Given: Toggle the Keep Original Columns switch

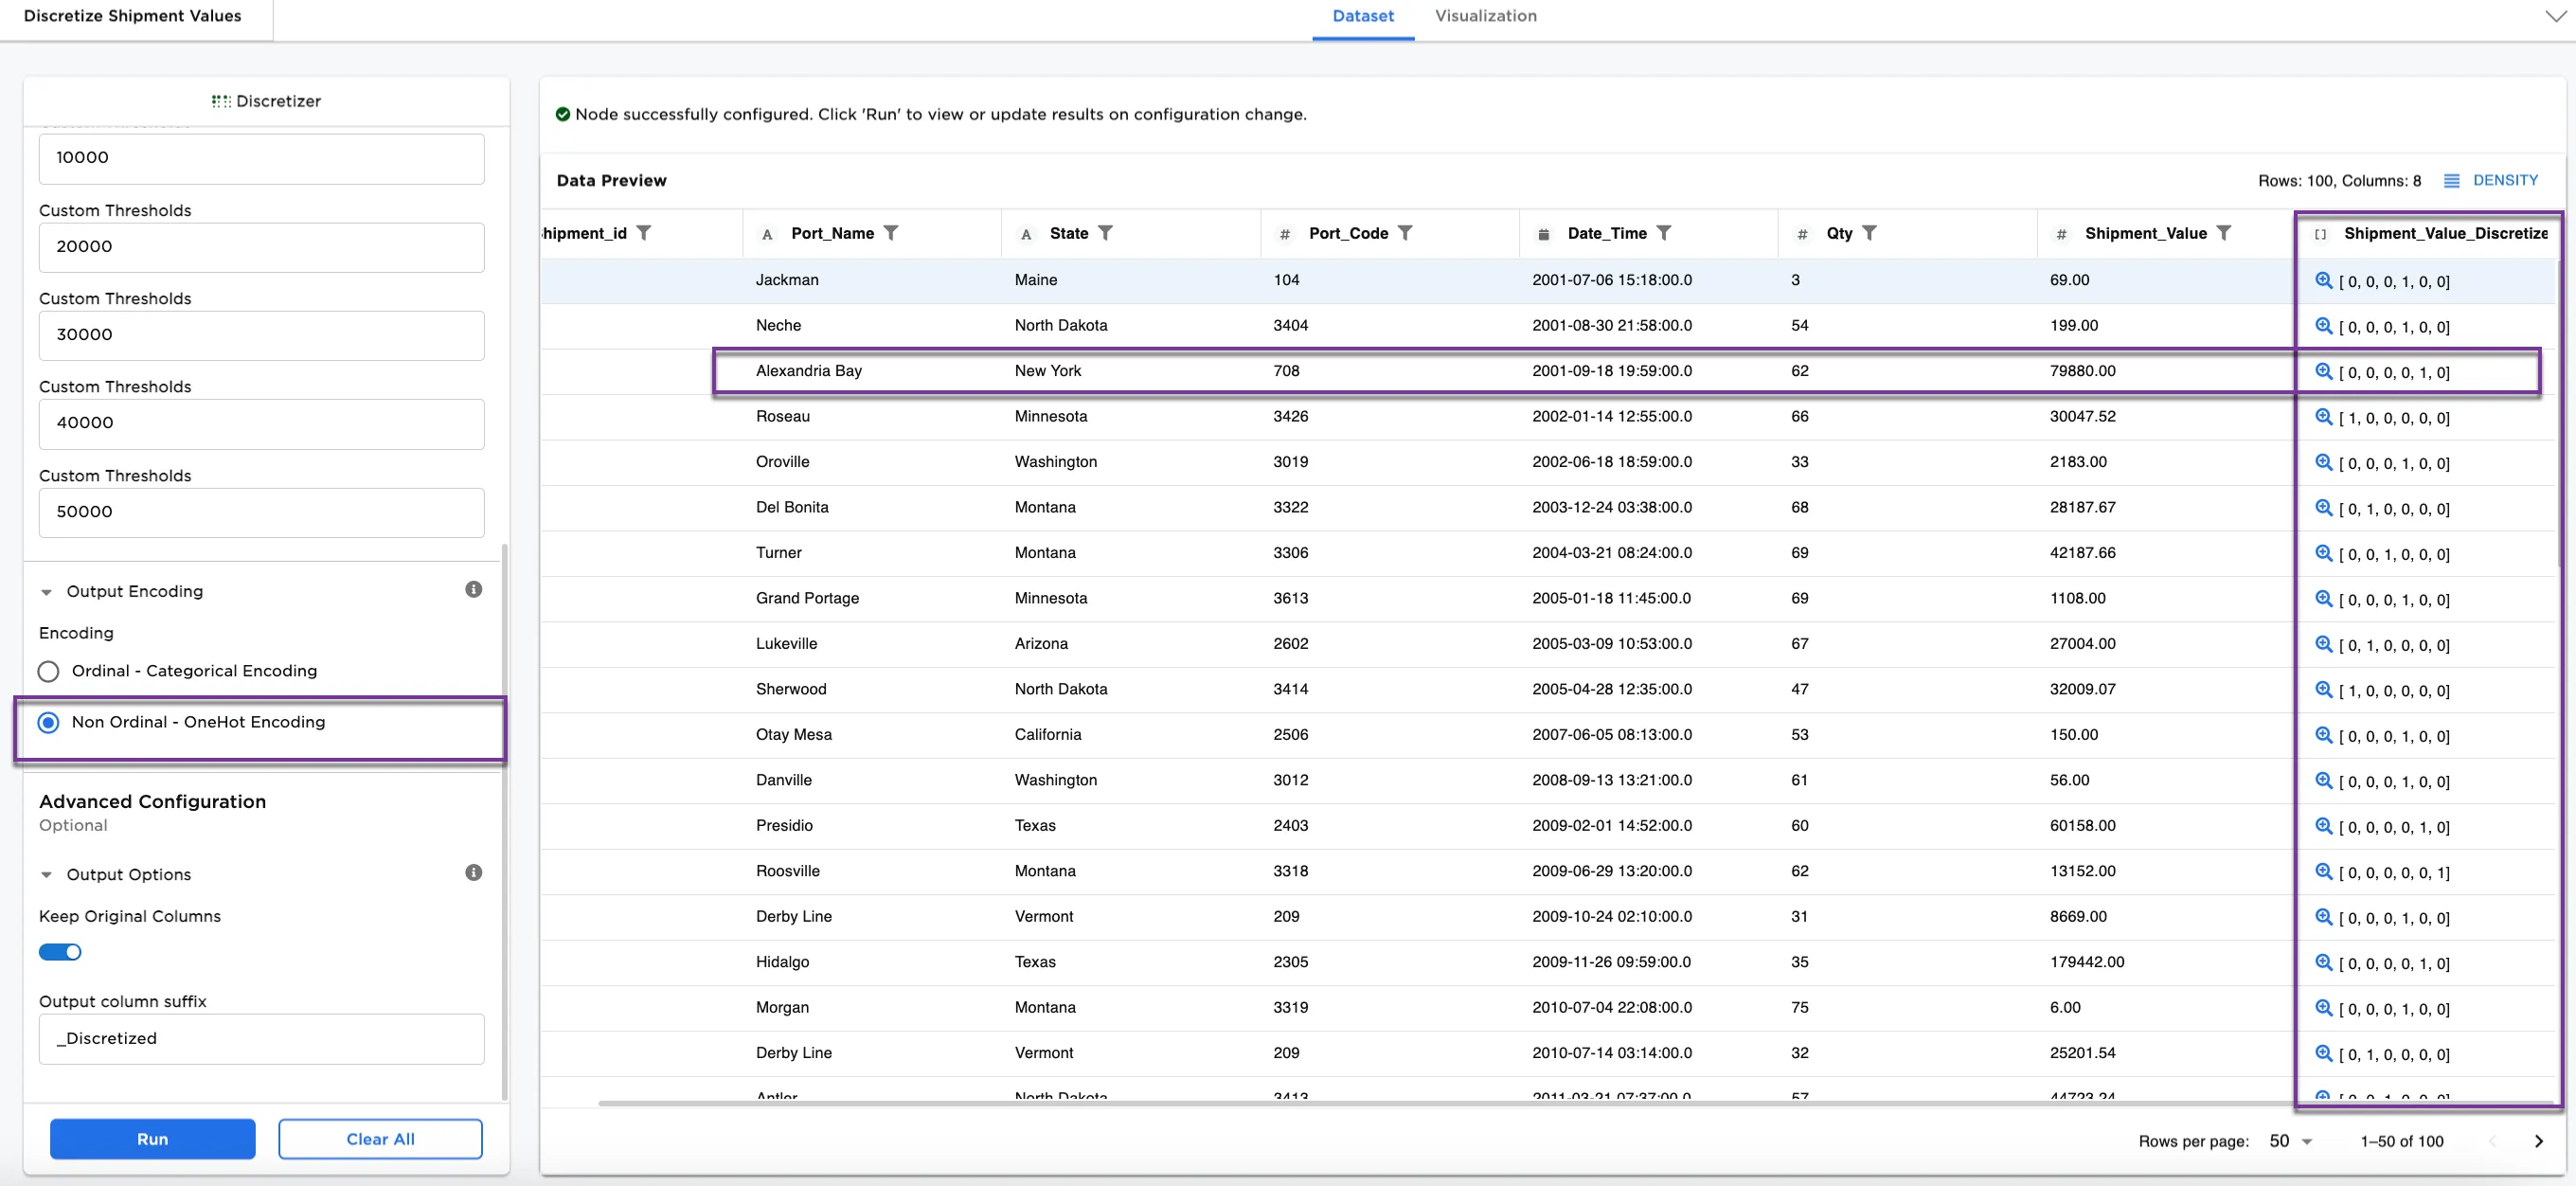Looking at the screenshot, I should pos(60,952).
